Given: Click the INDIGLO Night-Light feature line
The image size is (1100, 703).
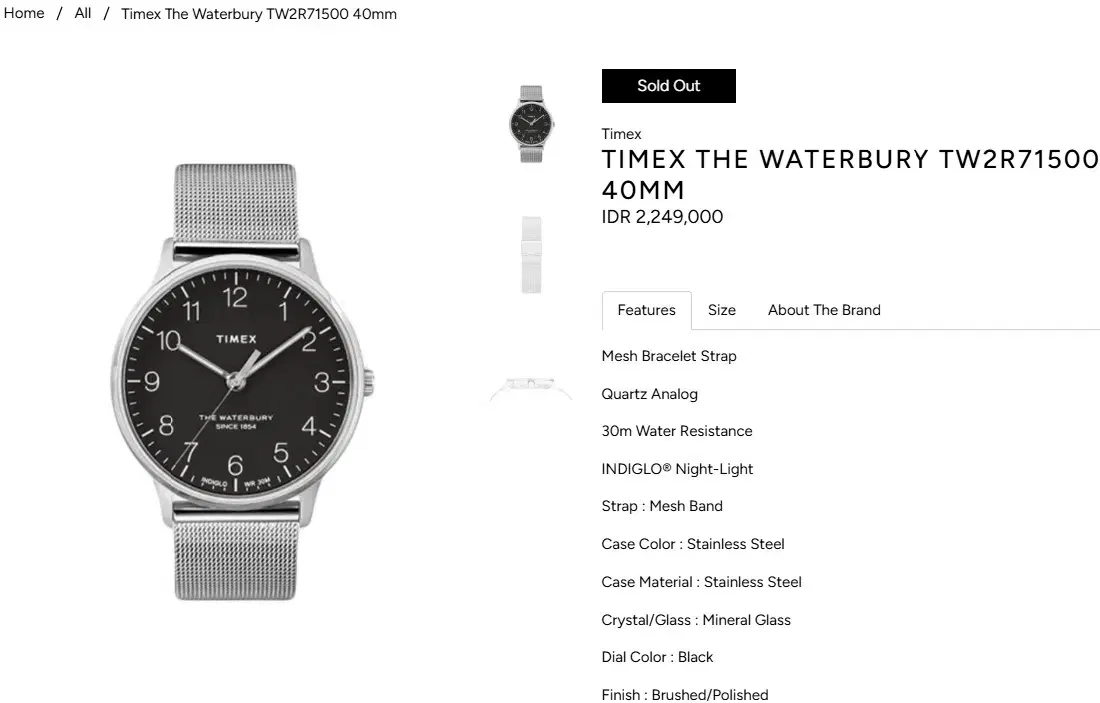Looking at the screenshot, I should [x=677, y=469].
